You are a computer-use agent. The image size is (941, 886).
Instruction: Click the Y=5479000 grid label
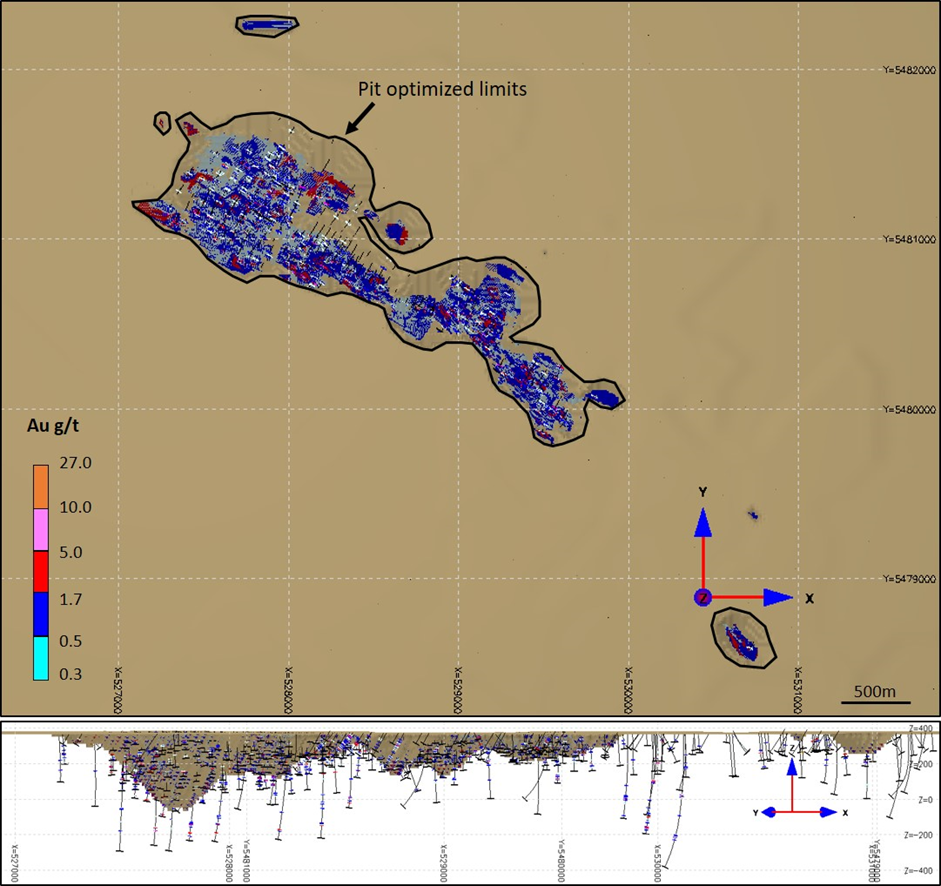point(909,579)
